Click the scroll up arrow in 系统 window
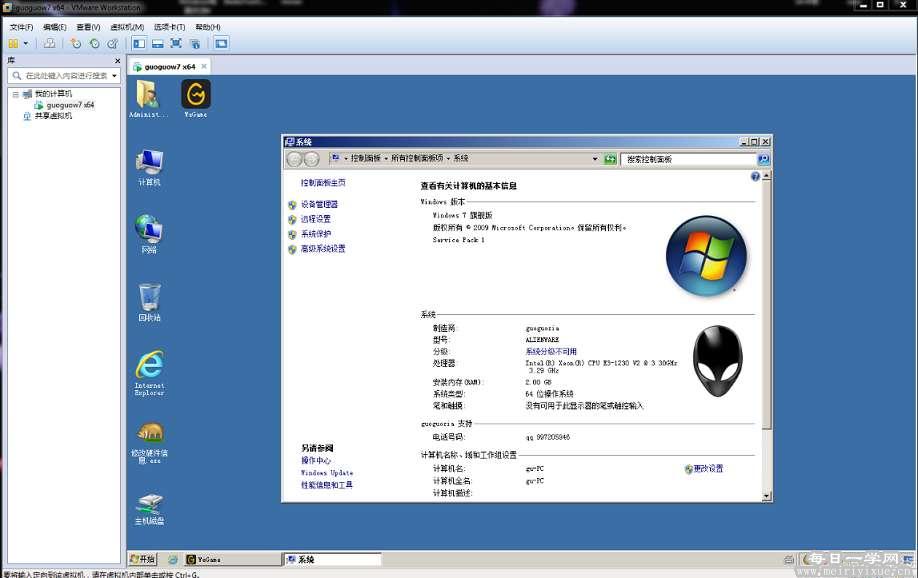 766,176
